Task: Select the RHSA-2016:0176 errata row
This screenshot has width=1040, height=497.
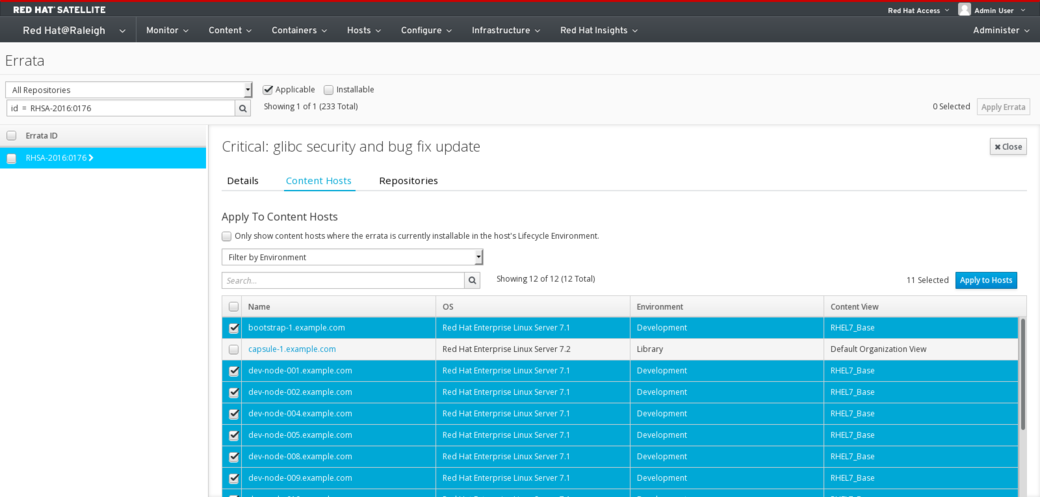Action: coord(103,158)
